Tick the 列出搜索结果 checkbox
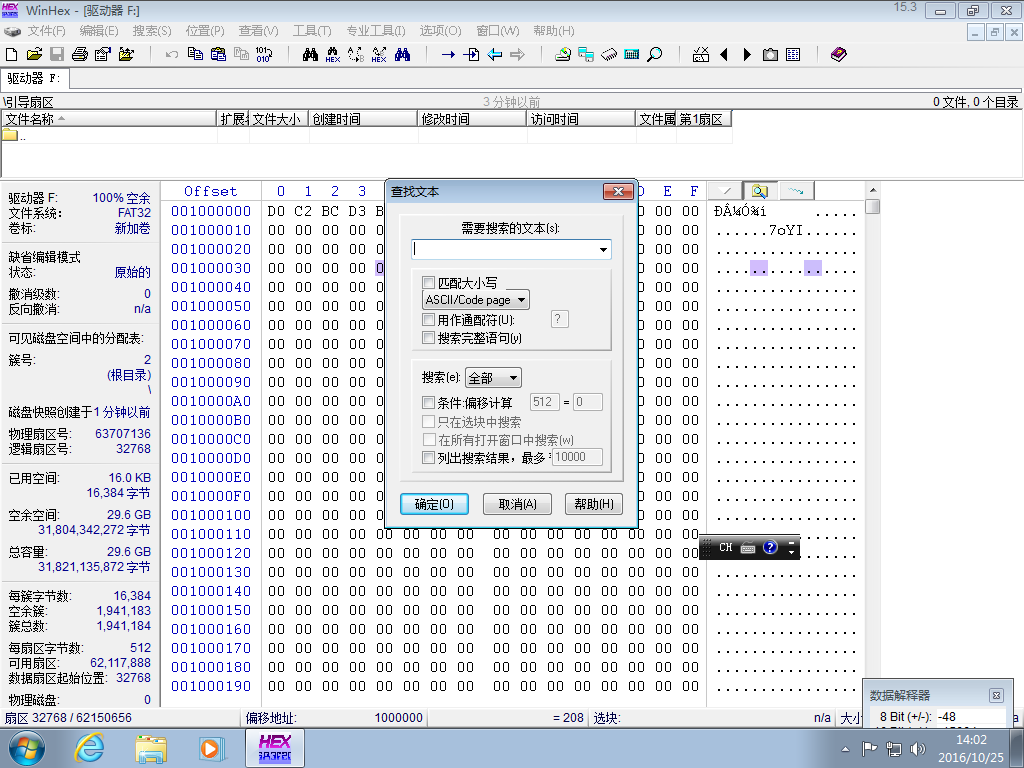This screenshot has height=768, width=1024. point(428,457)
